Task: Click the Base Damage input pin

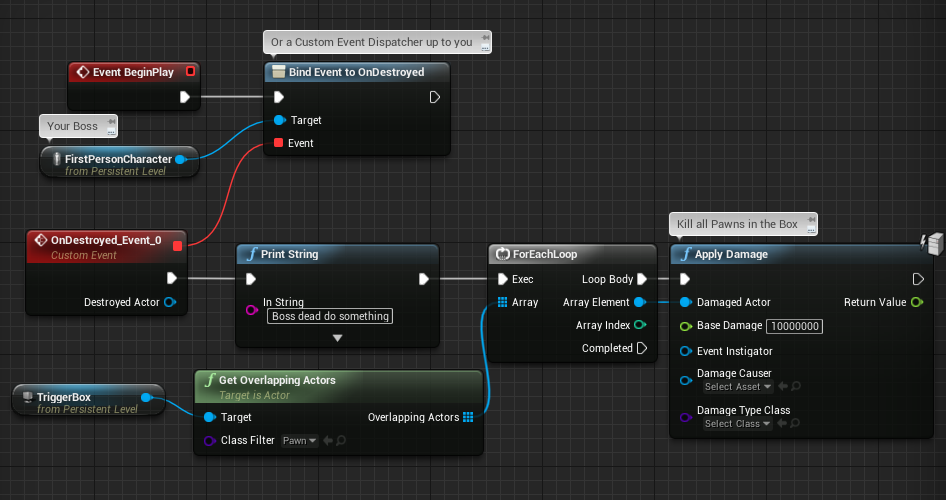Action: [685, 326]
